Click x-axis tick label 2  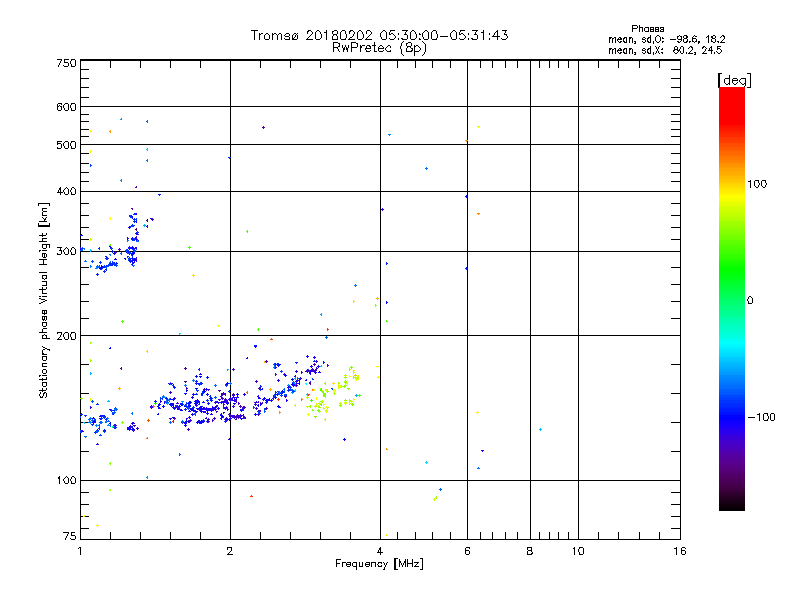[x=230, y=551]
